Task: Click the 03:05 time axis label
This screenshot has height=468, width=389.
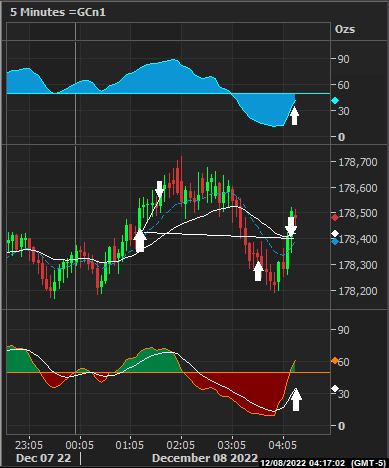Action: (x=232, y=445)
